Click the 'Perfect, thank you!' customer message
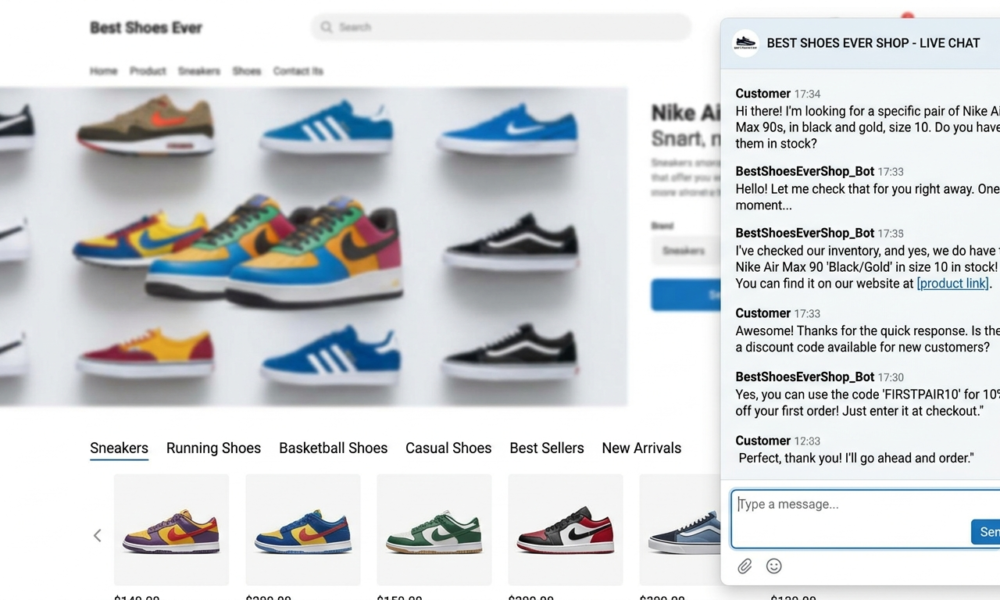The image size is (1000, 600). click(x=856, y=458)
